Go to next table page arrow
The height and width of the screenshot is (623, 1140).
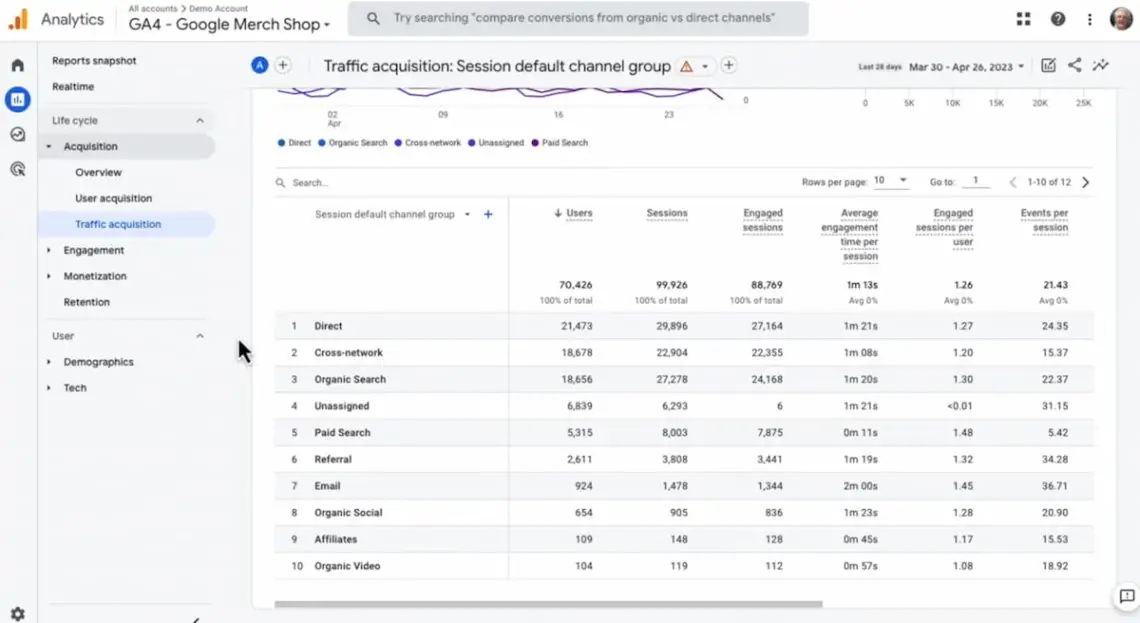1085,182
